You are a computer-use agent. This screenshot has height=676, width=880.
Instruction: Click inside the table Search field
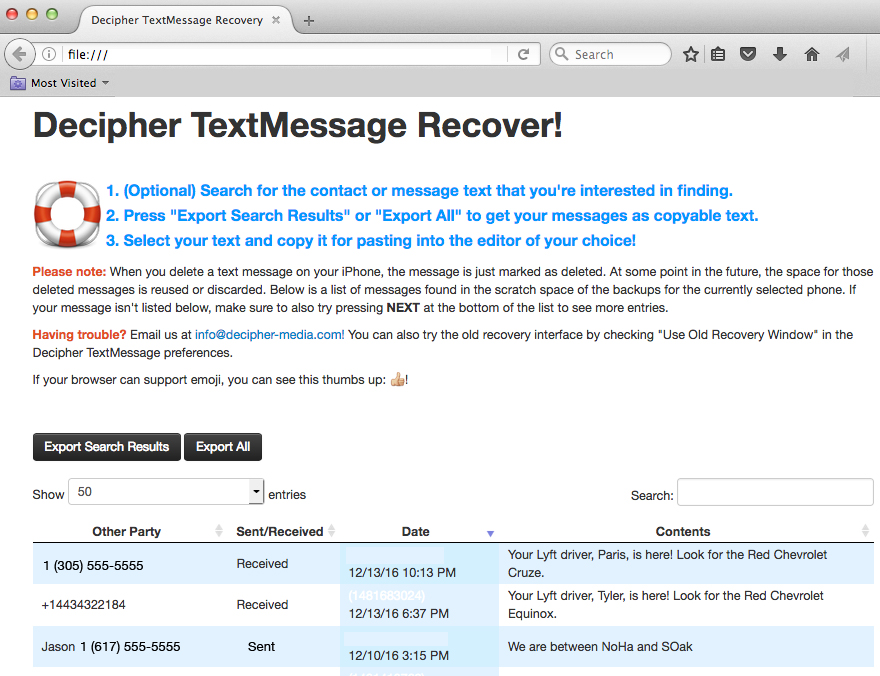[775, 493]
